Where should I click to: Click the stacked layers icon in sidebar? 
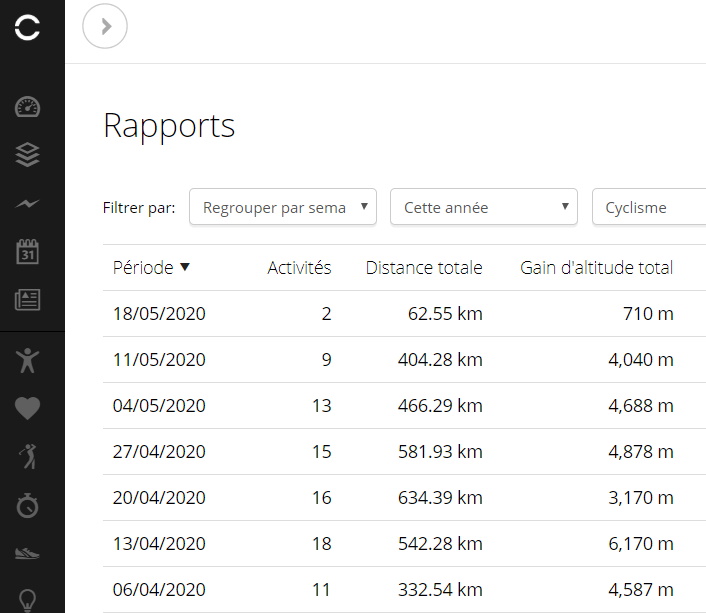28,155
